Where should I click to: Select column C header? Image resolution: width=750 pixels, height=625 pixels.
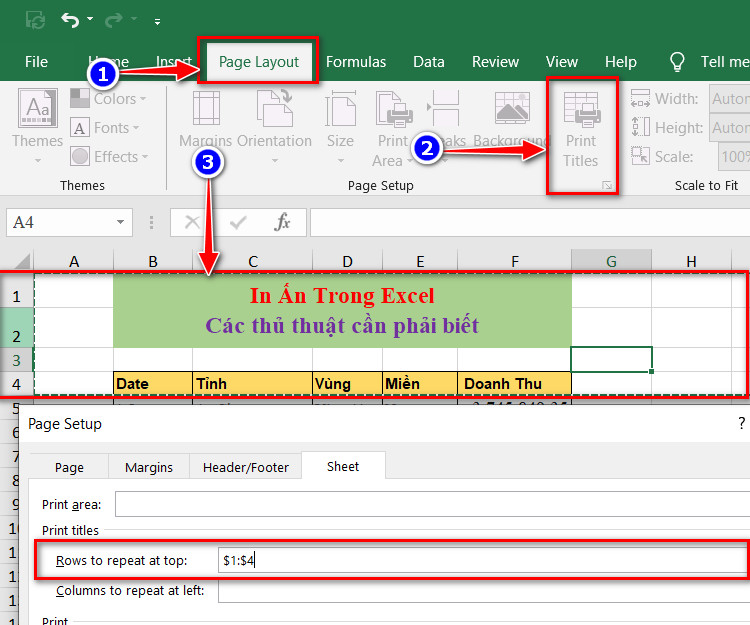click(253, 262)
